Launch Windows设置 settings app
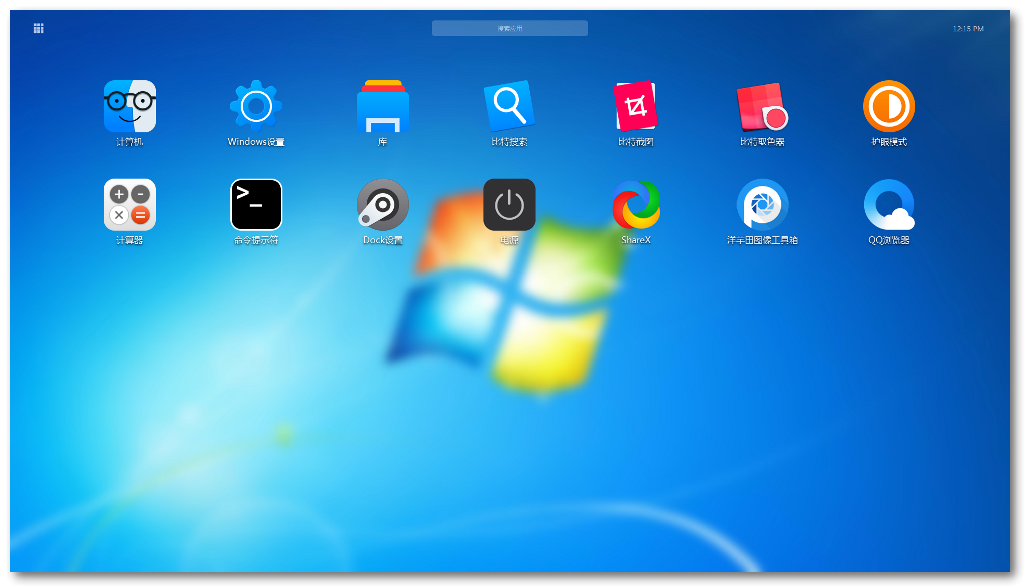 (256, 105)
